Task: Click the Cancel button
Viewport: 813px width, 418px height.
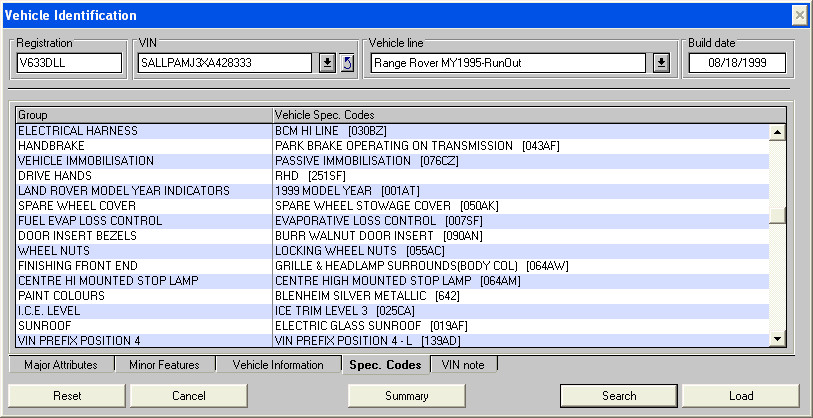Action: coord(189,396)
